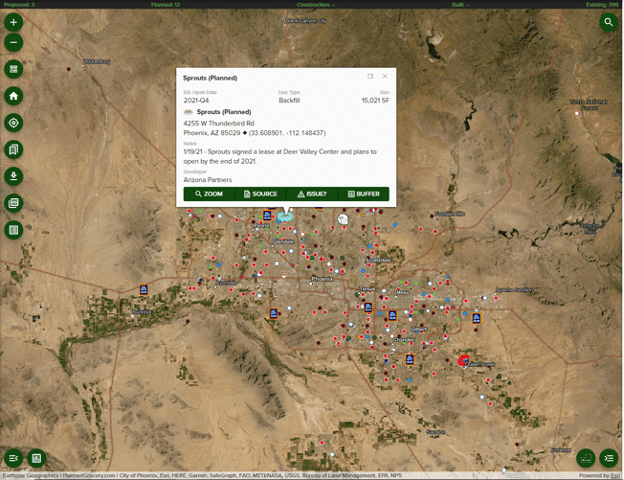Expand the legend list icon at bottom-right
624x480 pixels.
pos(608,458)
